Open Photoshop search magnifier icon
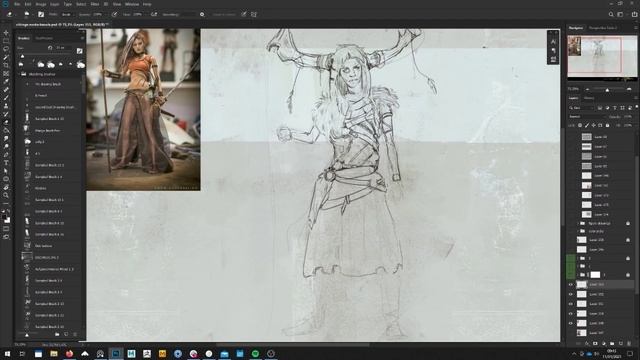The width and height of the screenshot is (640, 360). pyautogui.click(x=611, y=14)
